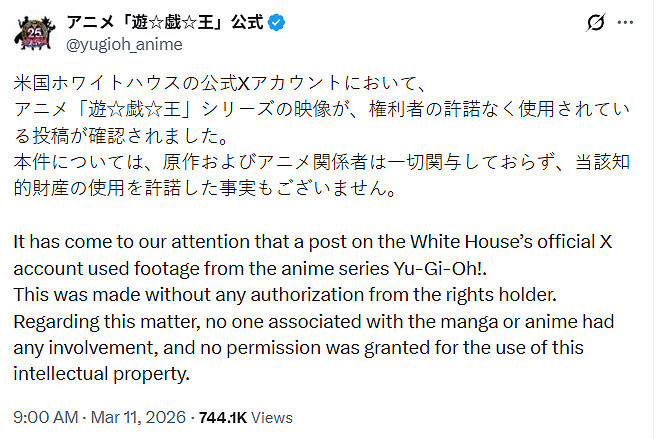Click the Views label beside the count
The height and width of the screenshot is (439, 665).
pyautogui.click(x=275, y=417)
